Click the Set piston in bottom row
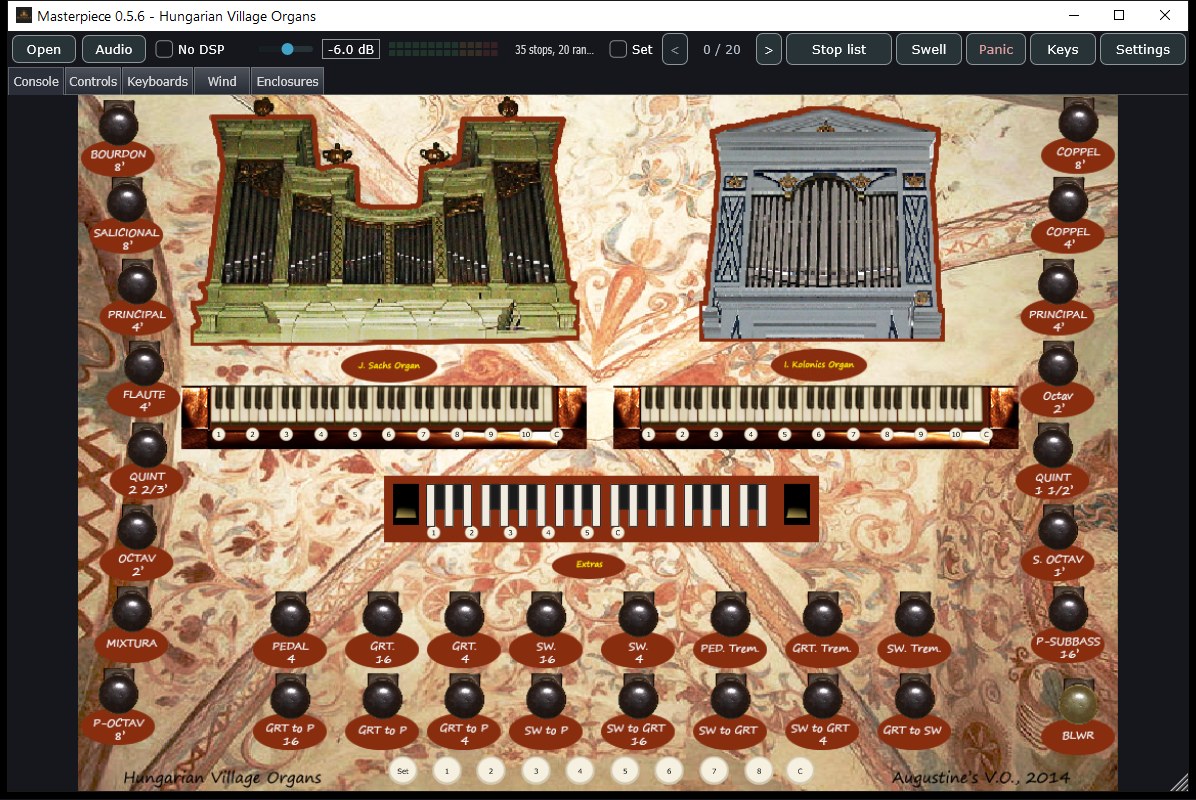Screen dimensions: 1196x800 click(x=403, y=770)
